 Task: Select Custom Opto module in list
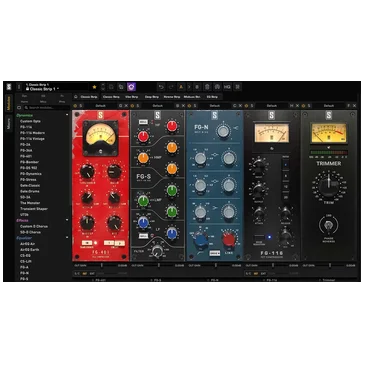(x=30, y=121)
